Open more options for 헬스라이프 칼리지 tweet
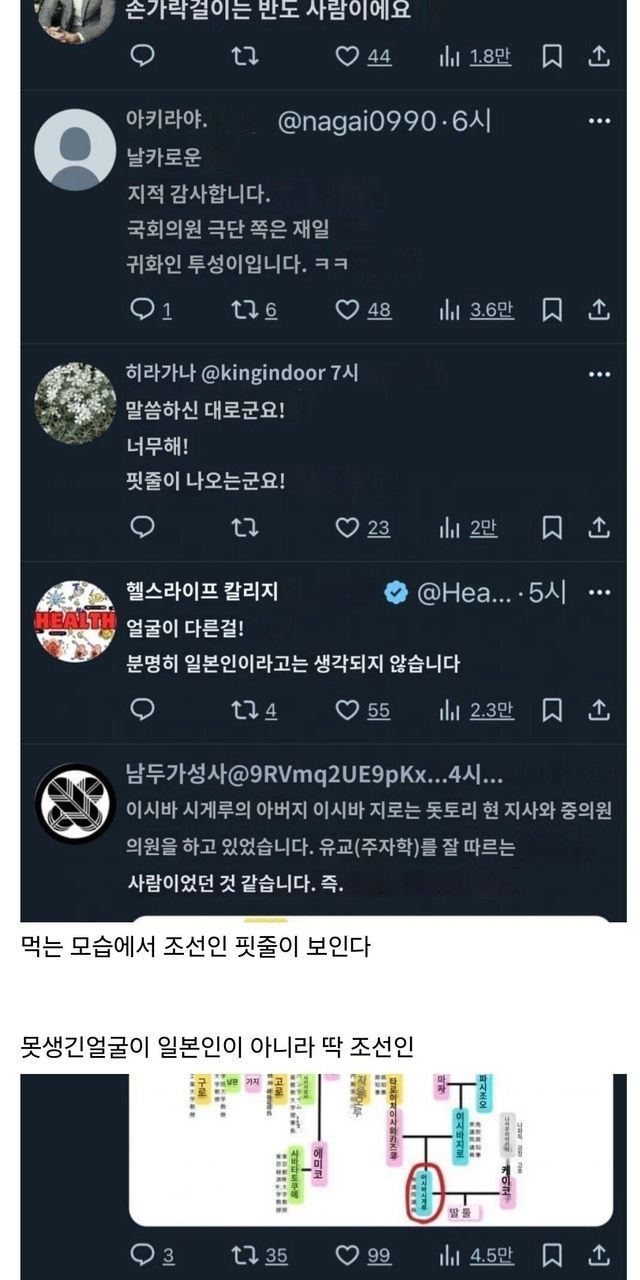This screenshot has width=640, height=1280. (x=599, y=592)
